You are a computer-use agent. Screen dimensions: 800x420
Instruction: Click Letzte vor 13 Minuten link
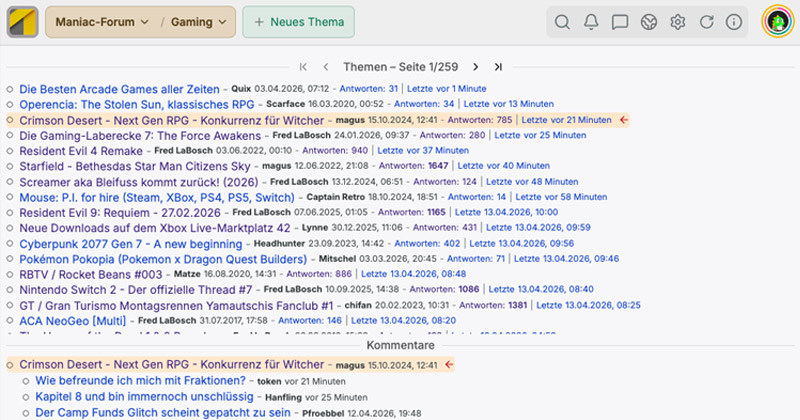pos(509,104)
